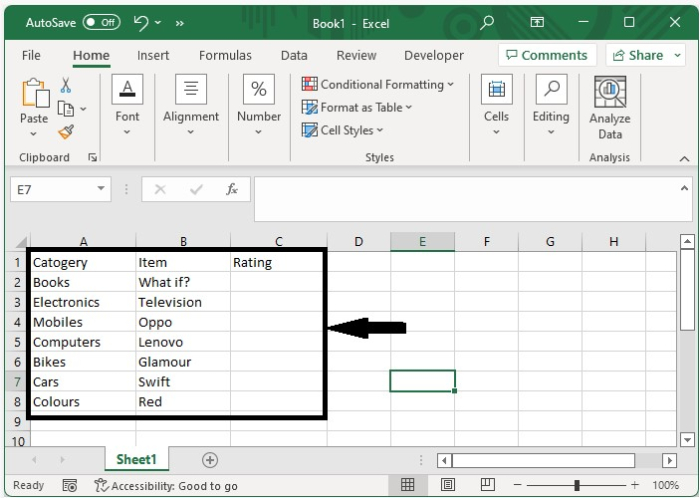Click the formula bar Enter checkmark
This screenshot has height=498, width=700.
point(196,190)
